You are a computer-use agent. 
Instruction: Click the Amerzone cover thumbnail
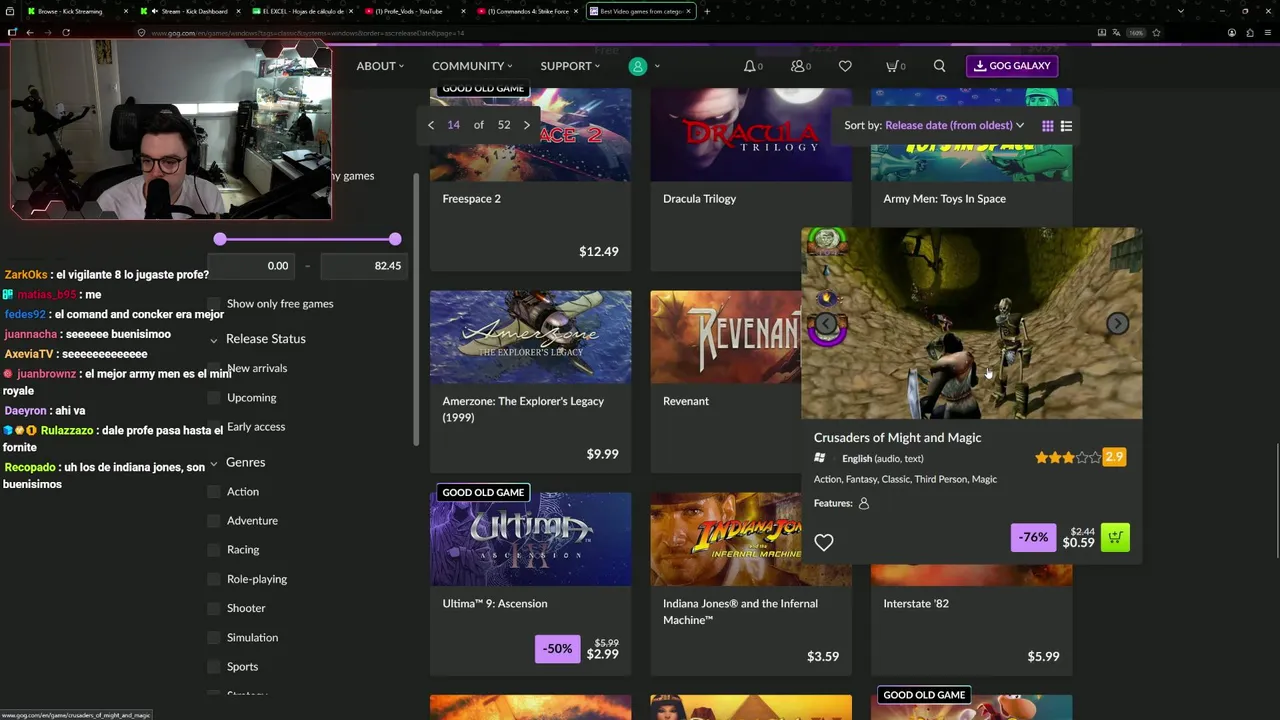point(530,337)
